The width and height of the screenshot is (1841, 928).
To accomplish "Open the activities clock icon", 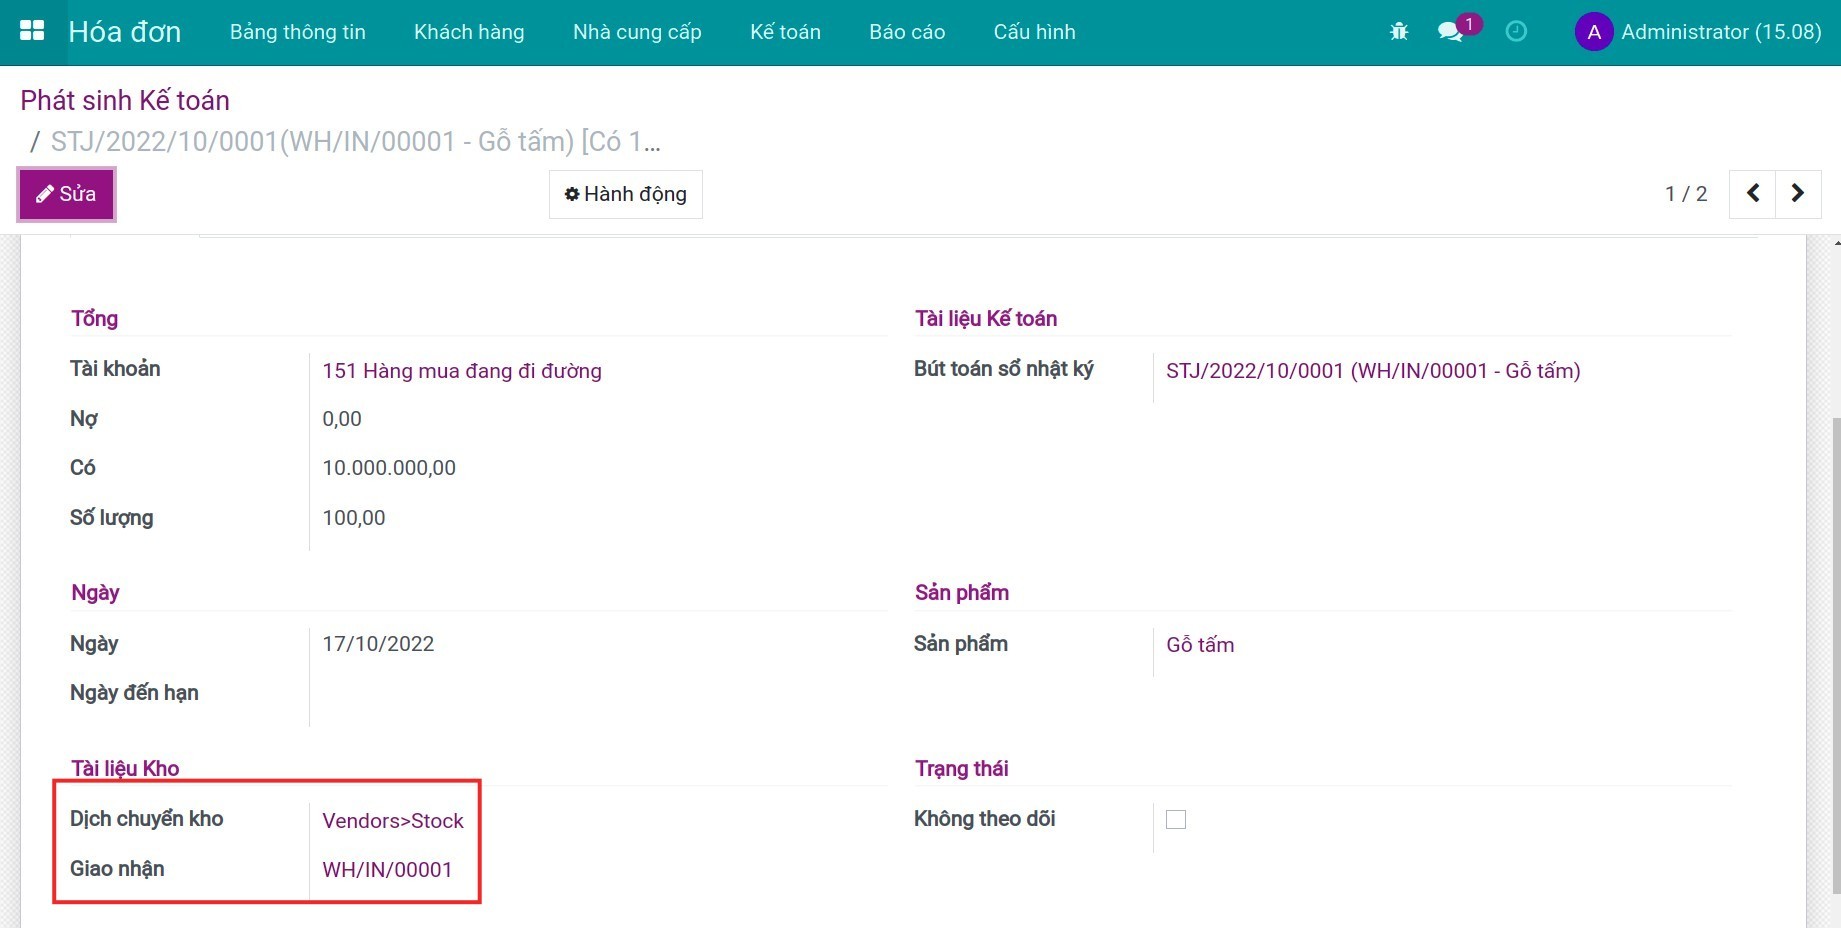I will pyautogui.click(x=1516, y=32).
